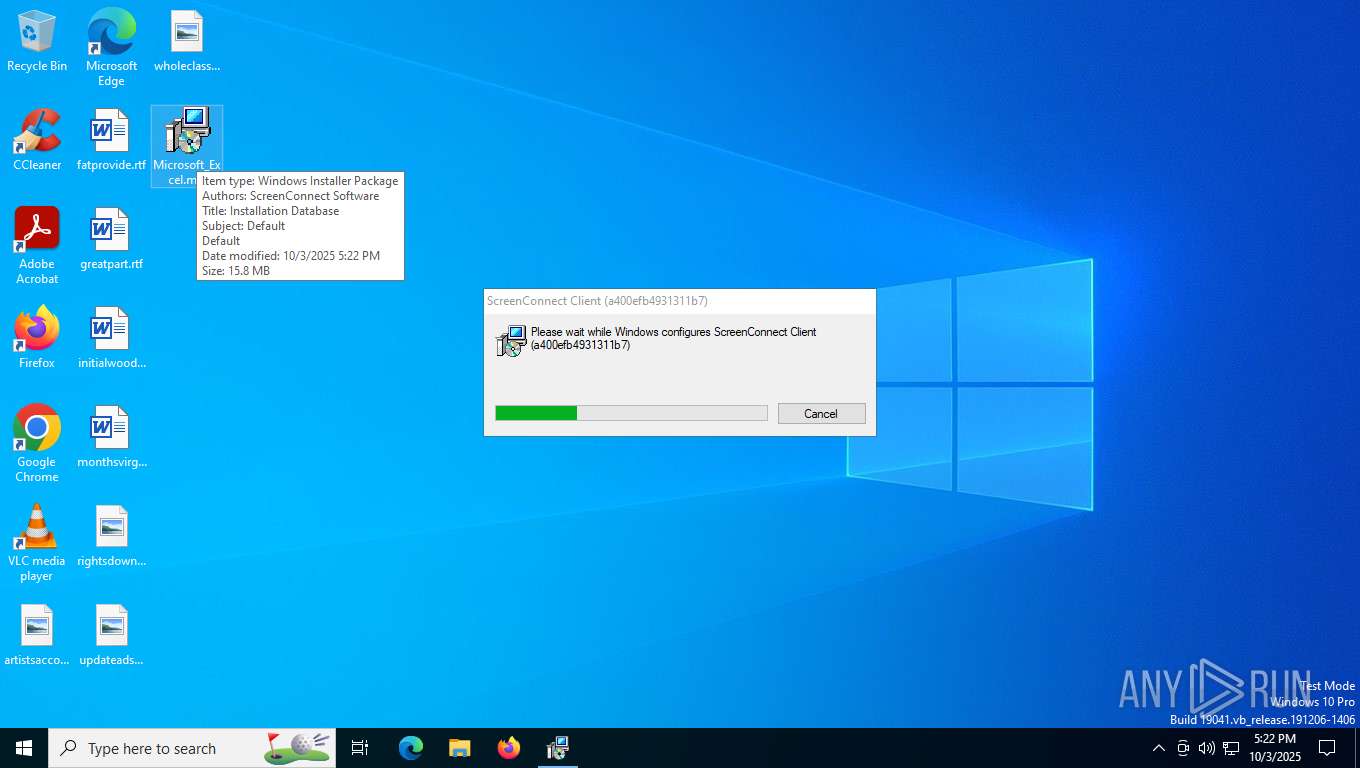Click the Meet Now tray icon
The image size is (1360, 768).
[x=1183, y=748]
